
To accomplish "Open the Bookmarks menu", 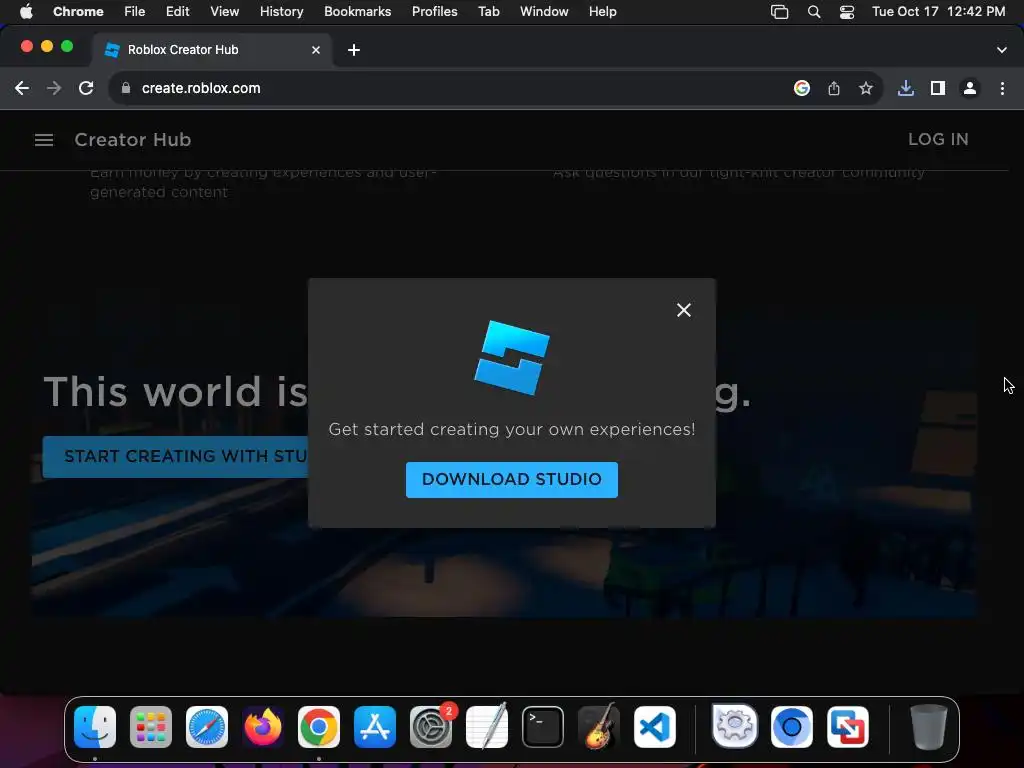I will click(x=358, y=12).
